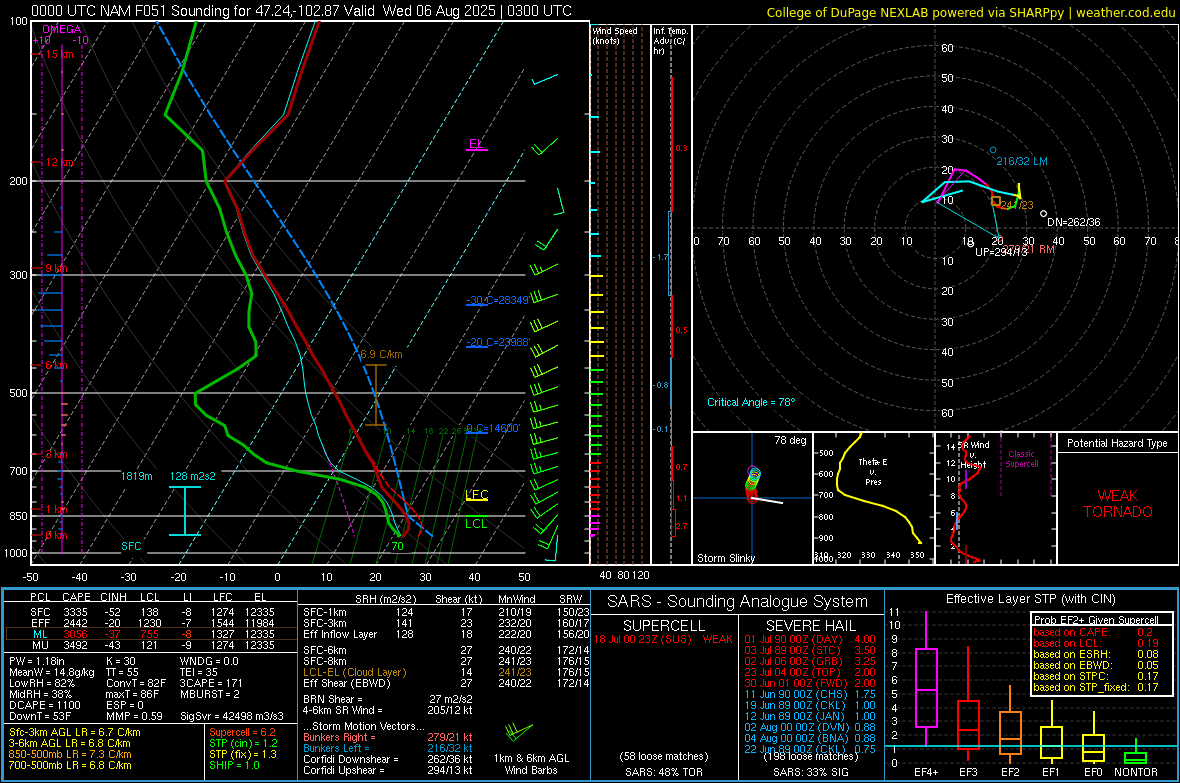Click the 0 C=14600' freezing level label
Screen dimensions: 1180x783
click(x=493, y=428)
